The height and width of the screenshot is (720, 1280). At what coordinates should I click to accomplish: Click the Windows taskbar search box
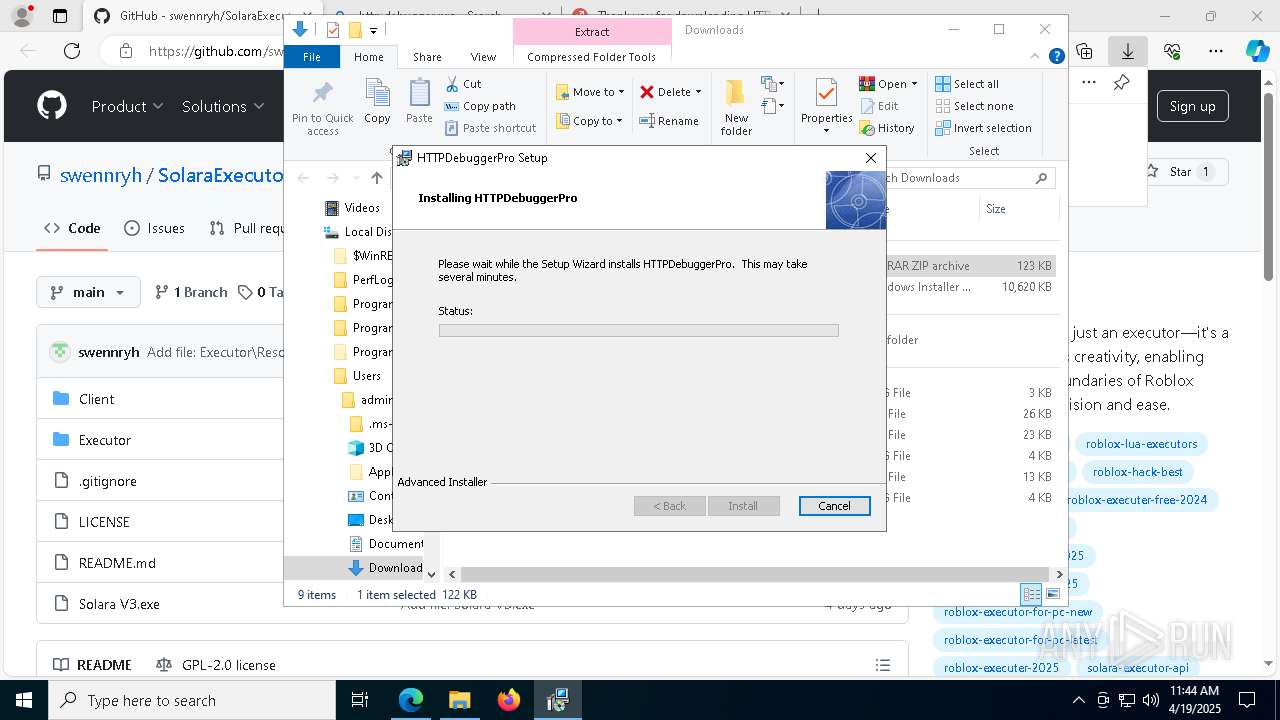192,700
